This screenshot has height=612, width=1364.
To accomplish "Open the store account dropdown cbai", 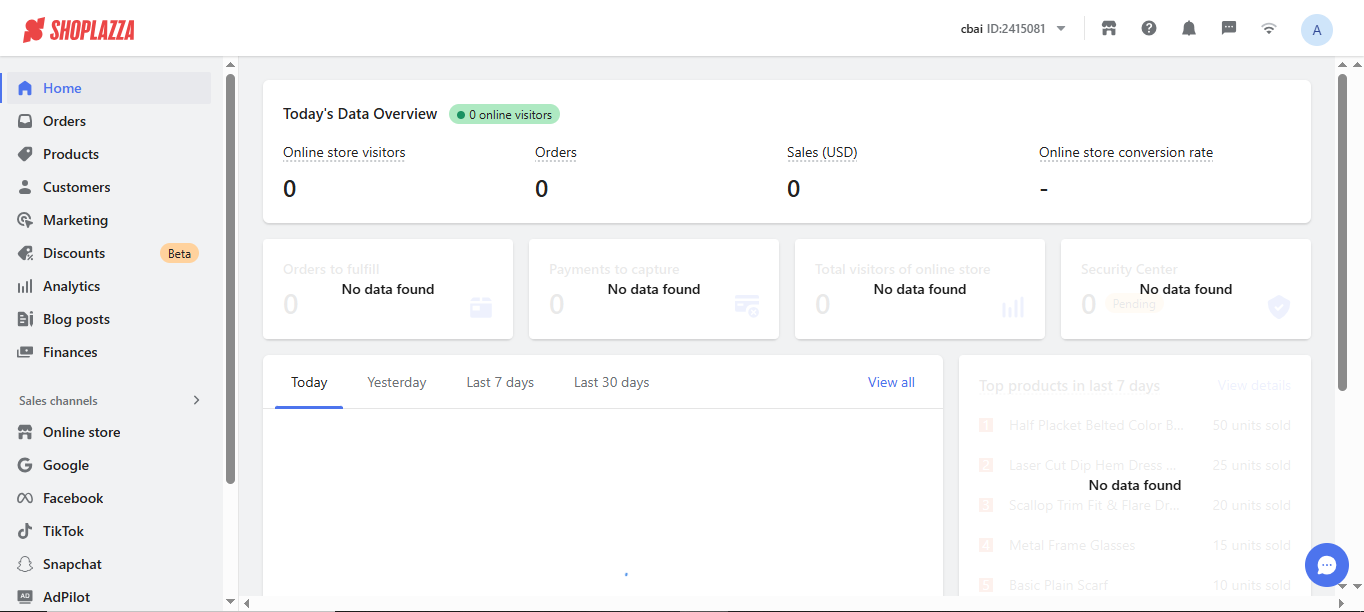I will click(x=1013, y=29).
